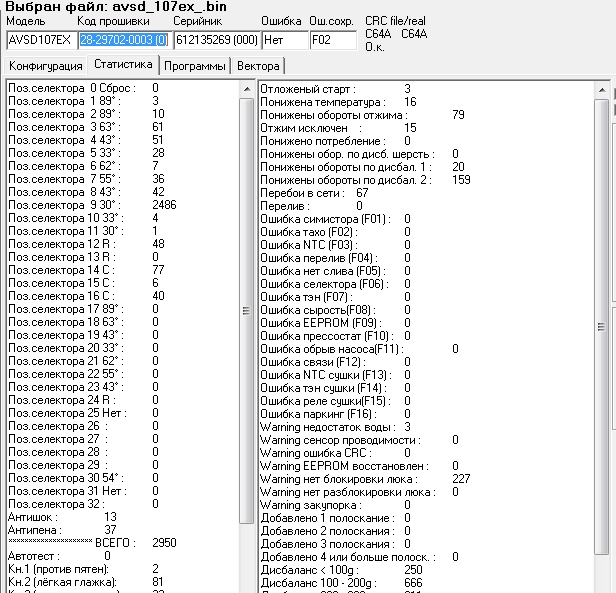Viewport: 616px width, 593px height.
Task: Switch to the Конфигурация tab
Action: [x=45, y=66]
